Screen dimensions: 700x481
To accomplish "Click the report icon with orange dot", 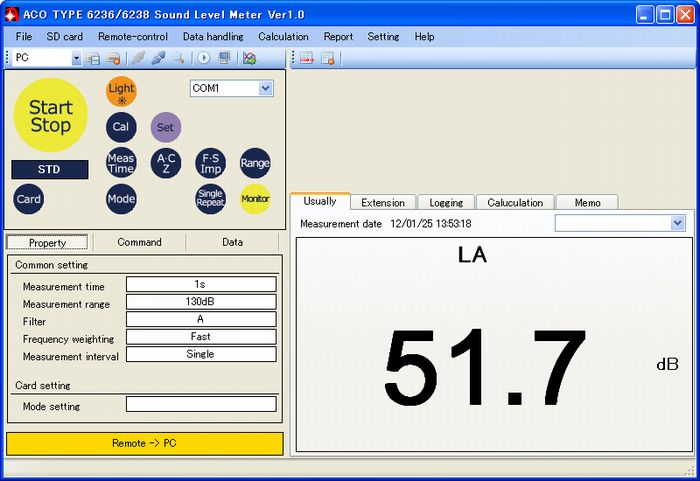I will pos(328,58).
